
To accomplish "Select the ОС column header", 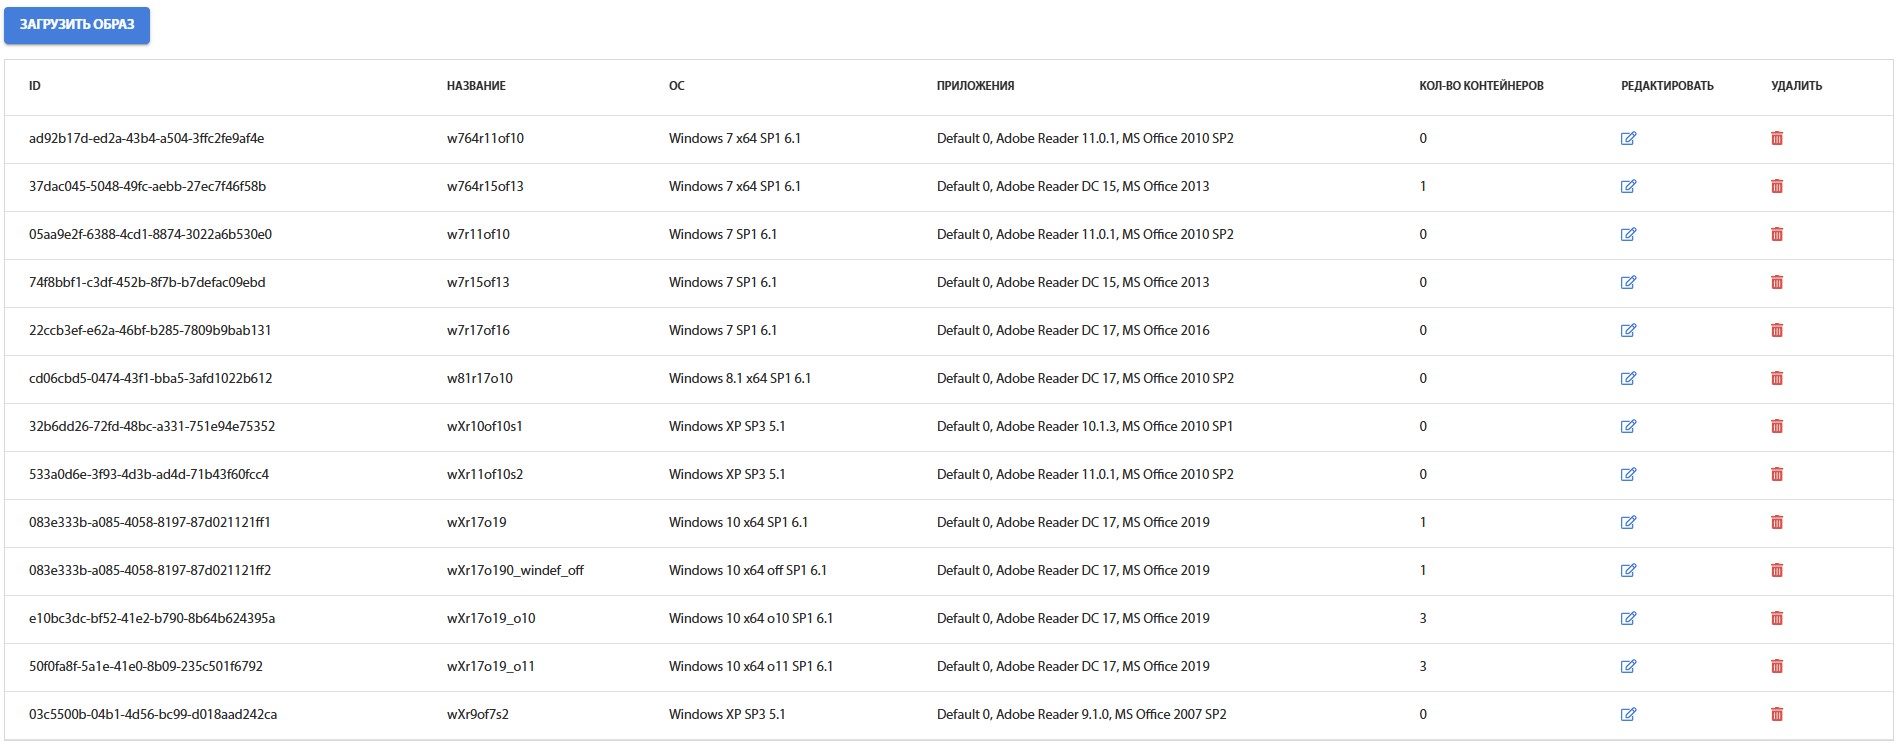I will point(677,86).
